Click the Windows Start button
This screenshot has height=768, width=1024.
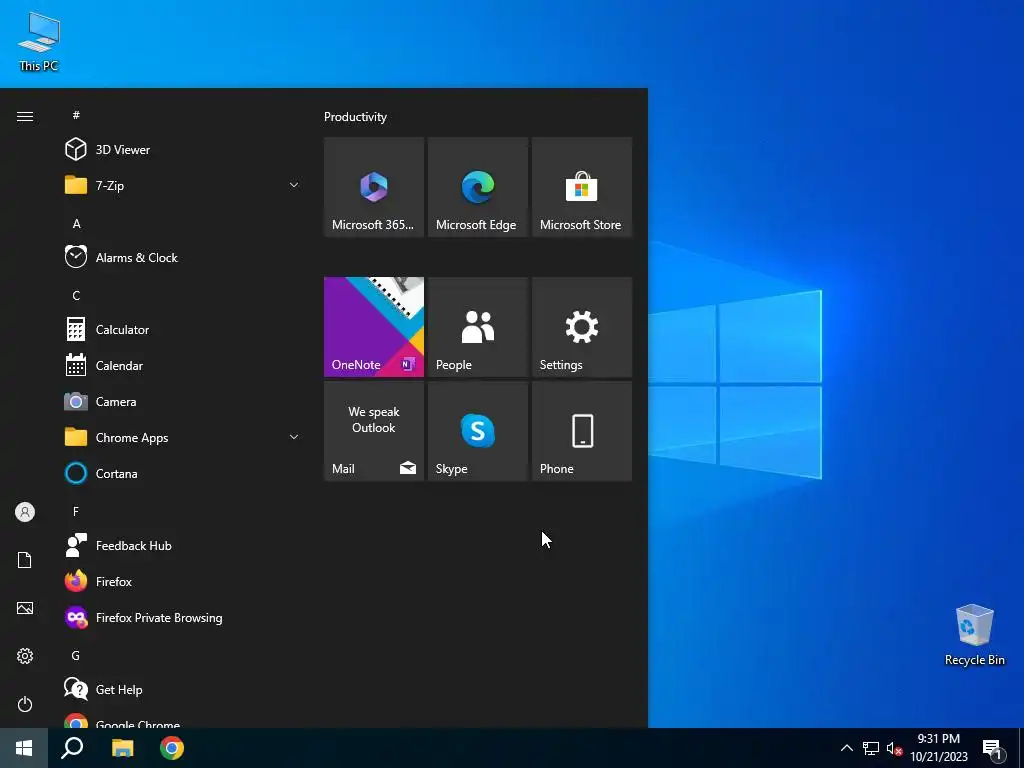click(24, 748)
